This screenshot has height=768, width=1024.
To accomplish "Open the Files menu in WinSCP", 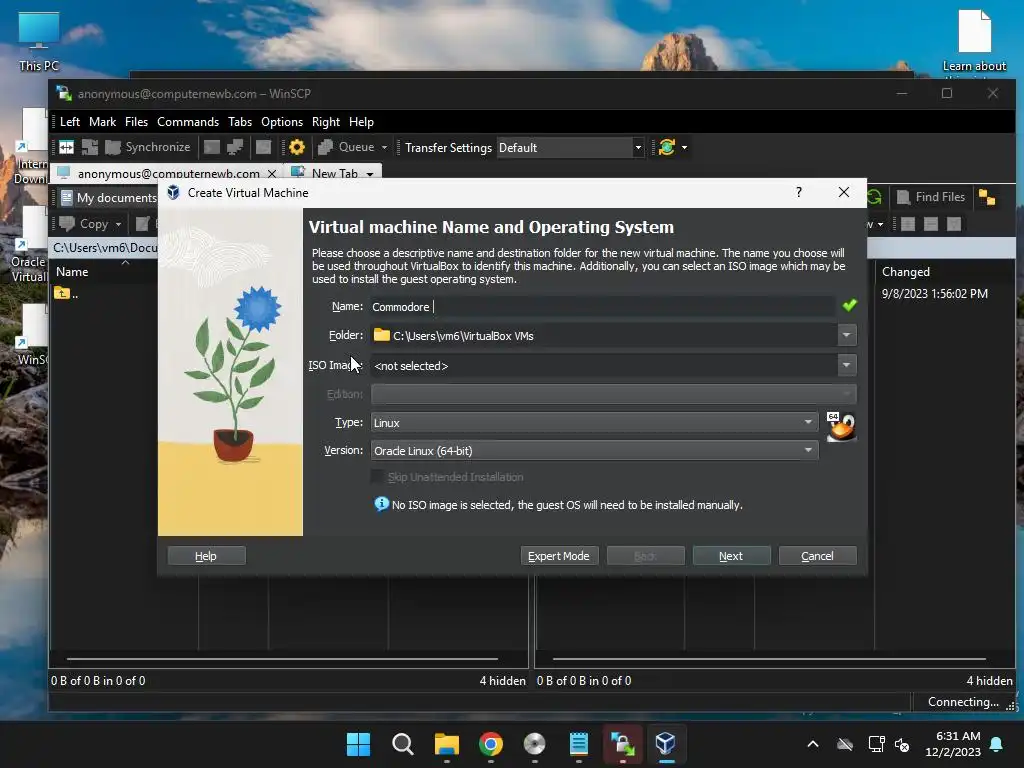I will 136,122.
